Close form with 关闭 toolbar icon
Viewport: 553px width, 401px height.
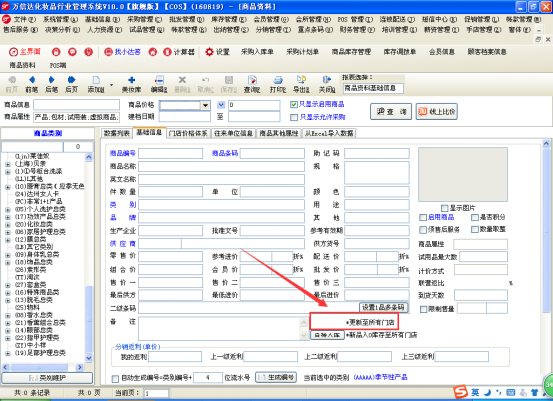point(327,80)
